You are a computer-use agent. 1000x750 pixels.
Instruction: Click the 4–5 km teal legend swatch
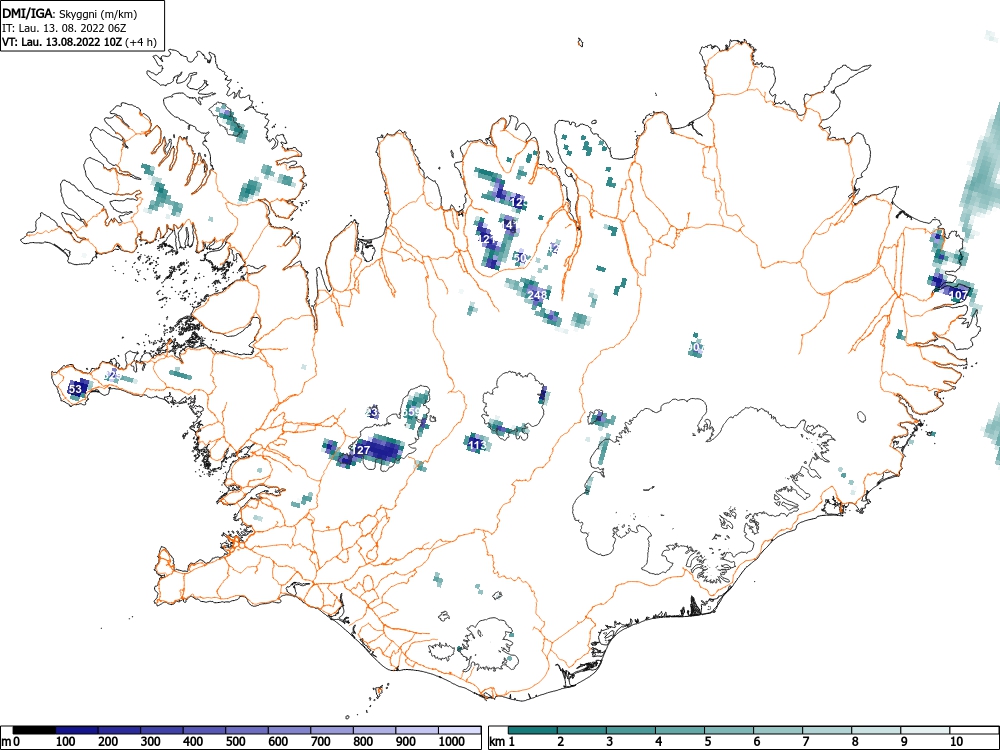(680, 730)
